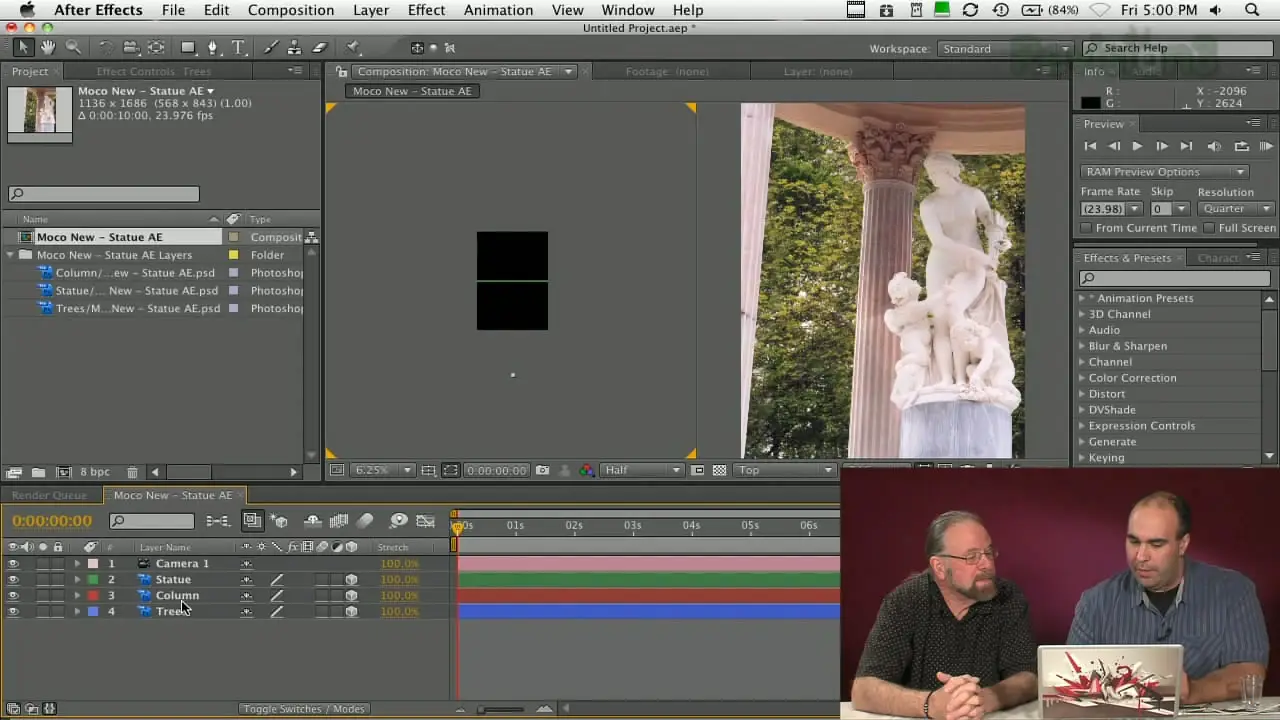Enable From Current Time checkbox

point(1087,228)
